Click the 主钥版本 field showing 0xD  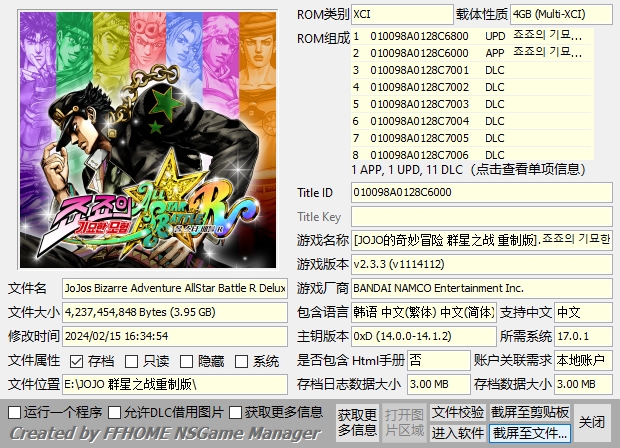(x=423, y=336)
